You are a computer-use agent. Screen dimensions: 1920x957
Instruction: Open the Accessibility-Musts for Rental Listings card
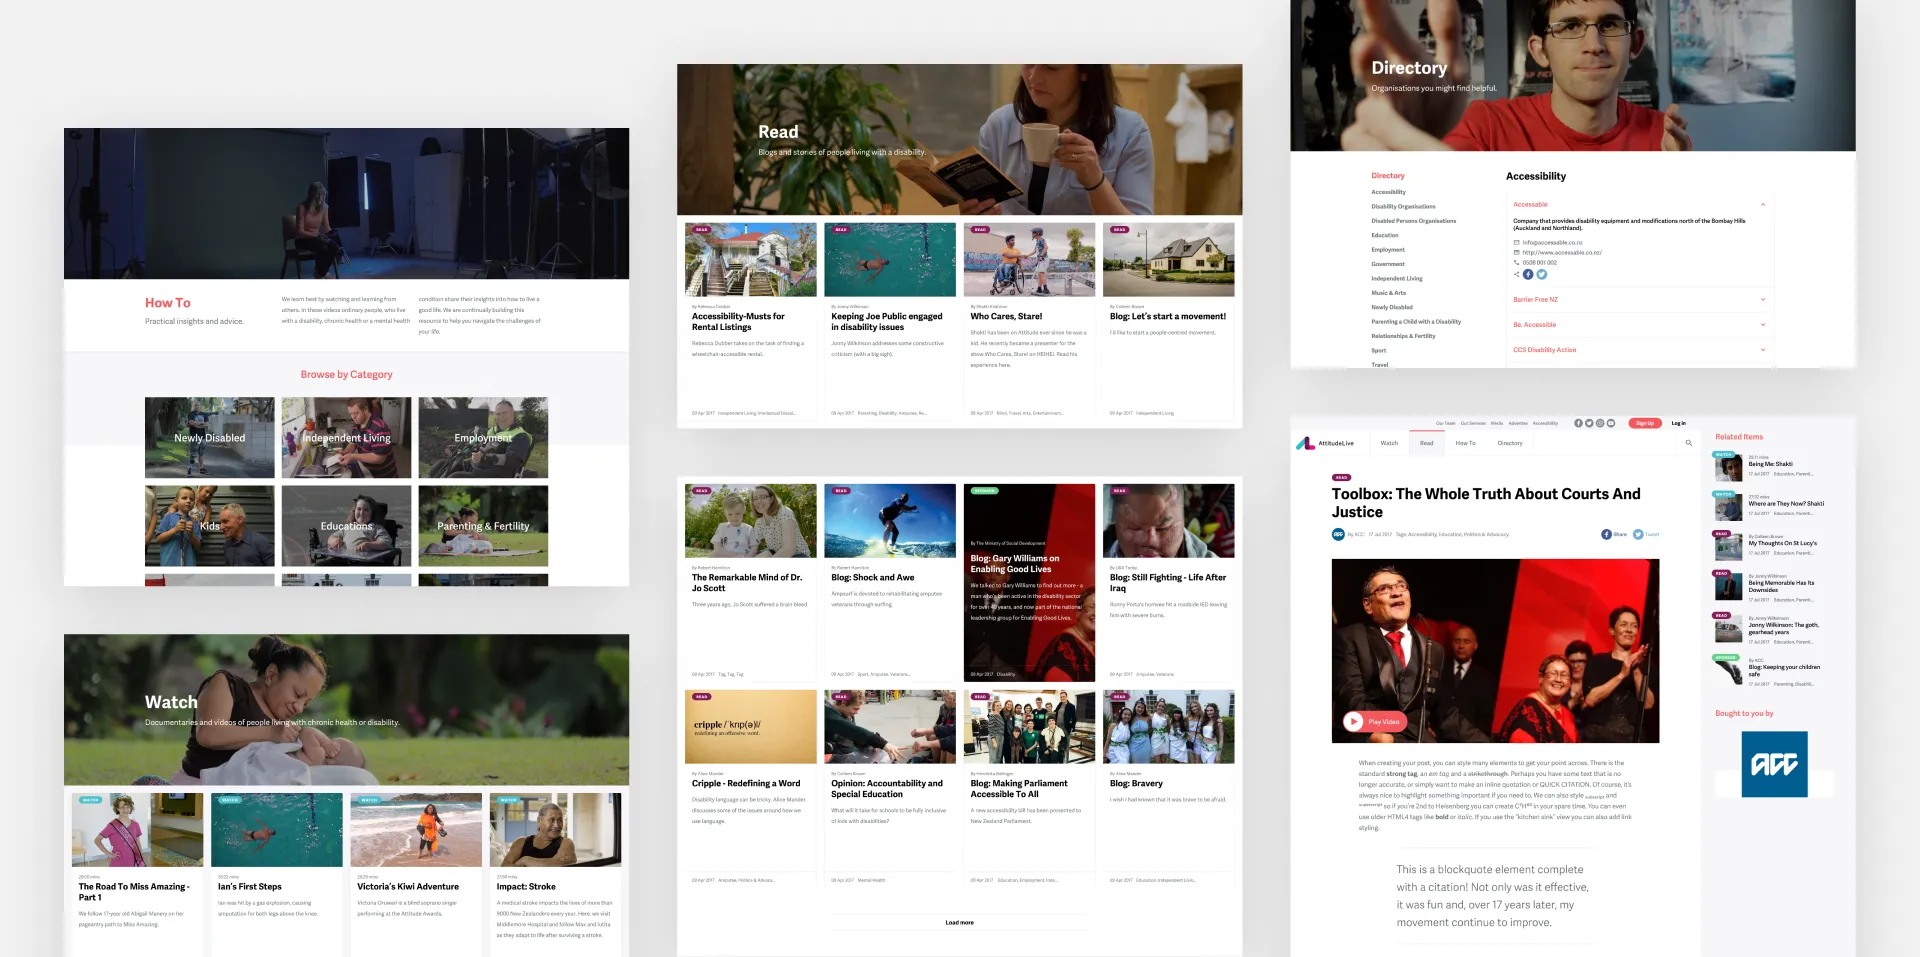pos(750,320)
